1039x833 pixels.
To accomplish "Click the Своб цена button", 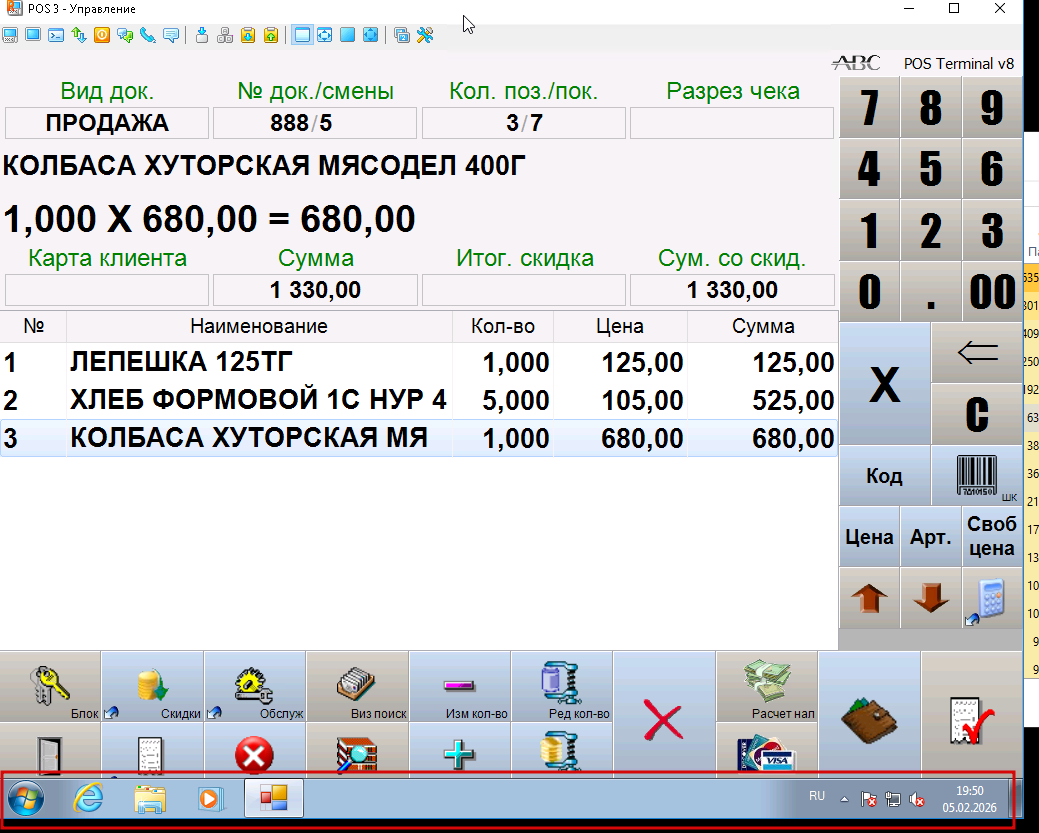I will (x=992, y=536).
